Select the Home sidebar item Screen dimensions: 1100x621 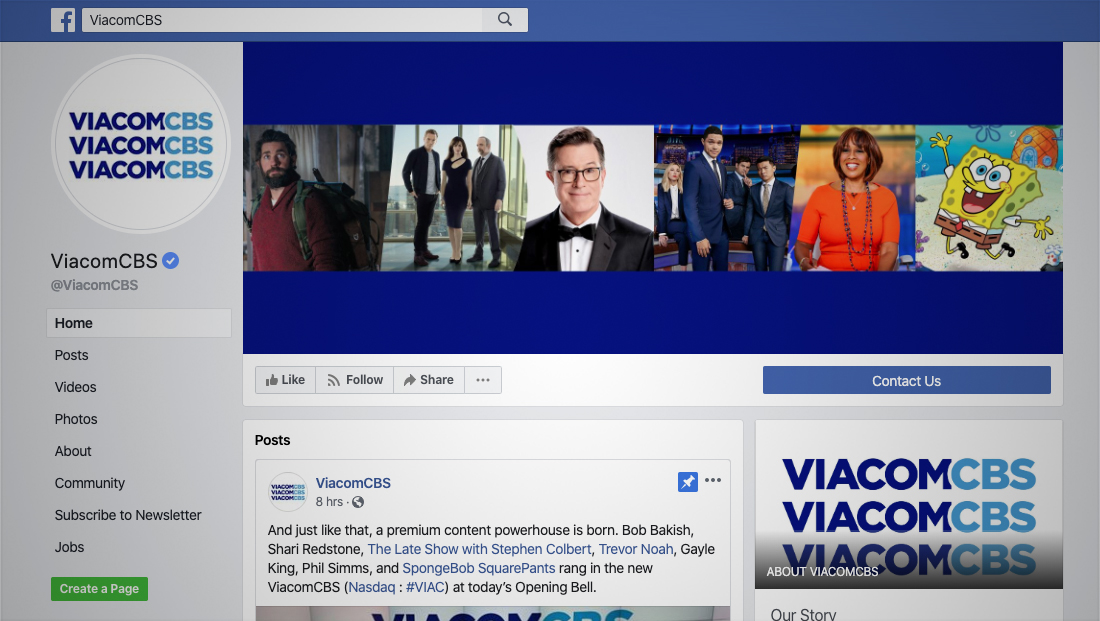tap(139, 323)
